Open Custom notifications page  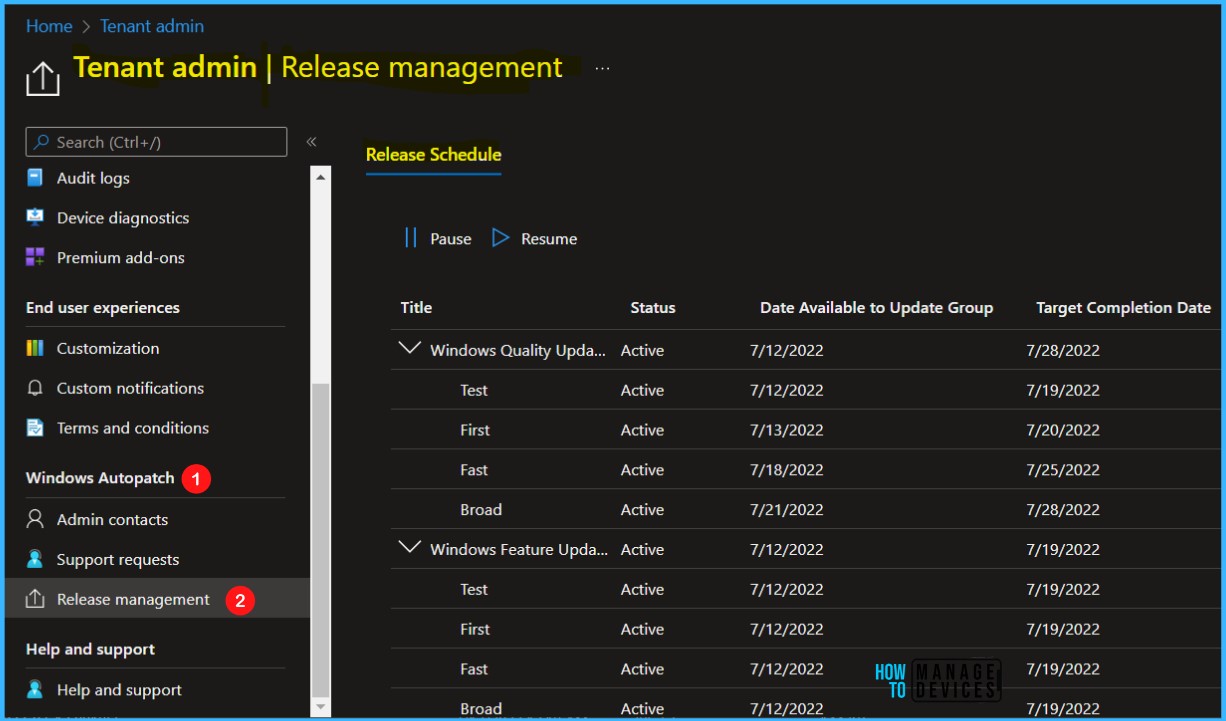tap(130, 388)
